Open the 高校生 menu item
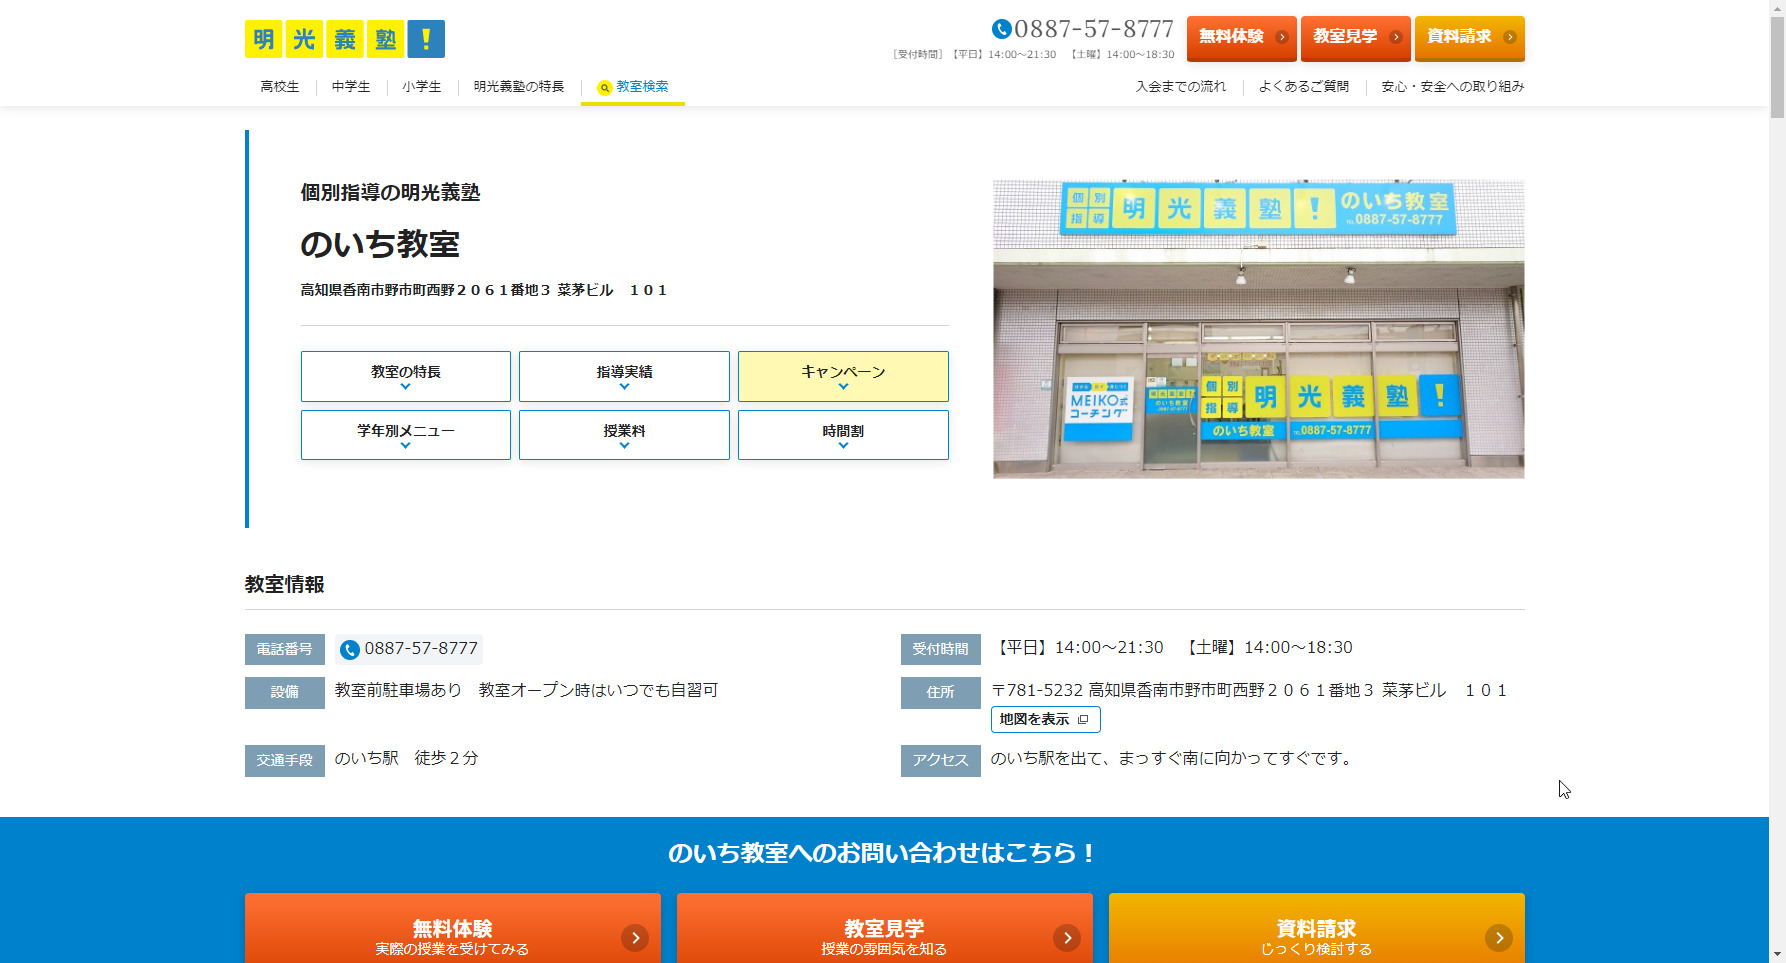 280,87
